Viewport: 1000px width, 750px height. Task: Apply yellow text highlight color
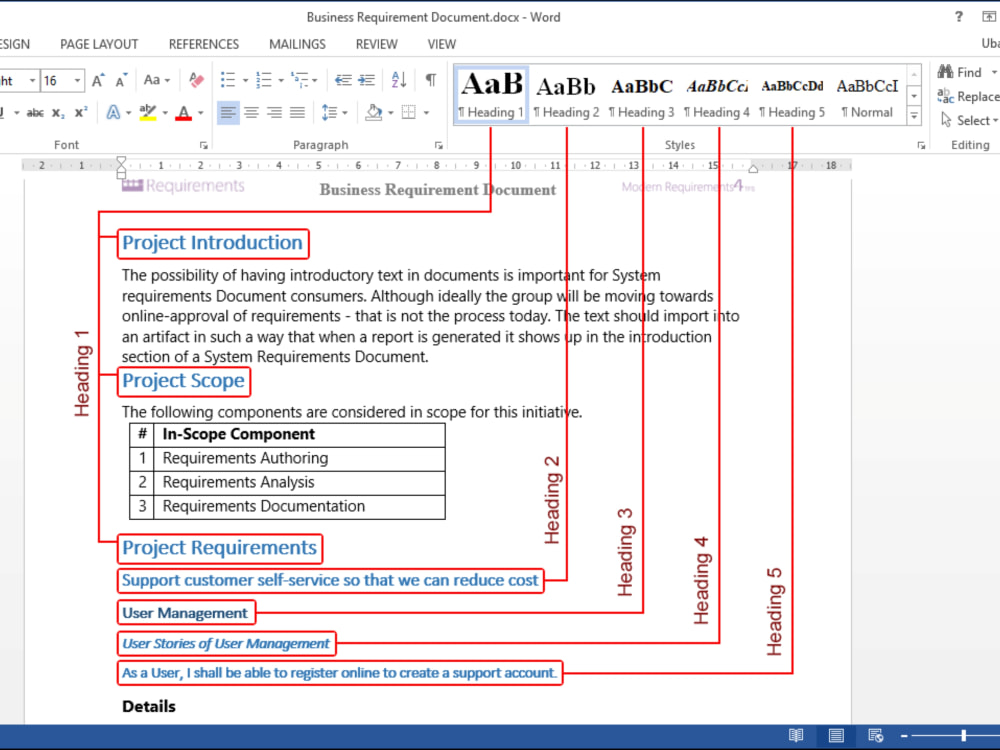click(146, 110)
